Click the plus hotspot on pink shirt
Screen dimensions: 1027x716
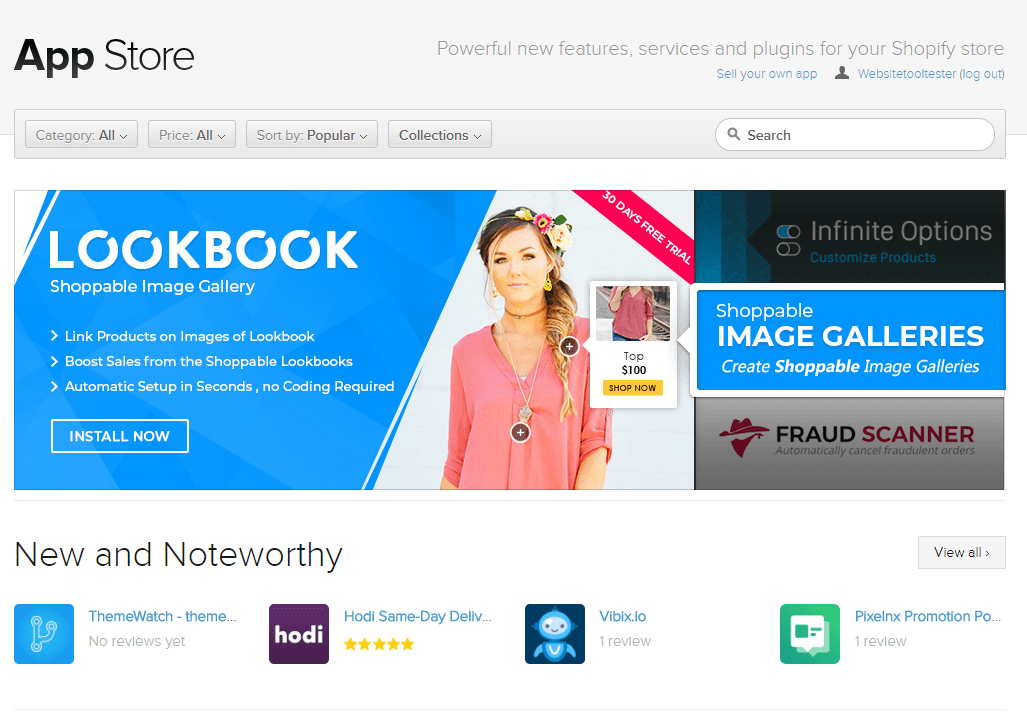[520, 432]
